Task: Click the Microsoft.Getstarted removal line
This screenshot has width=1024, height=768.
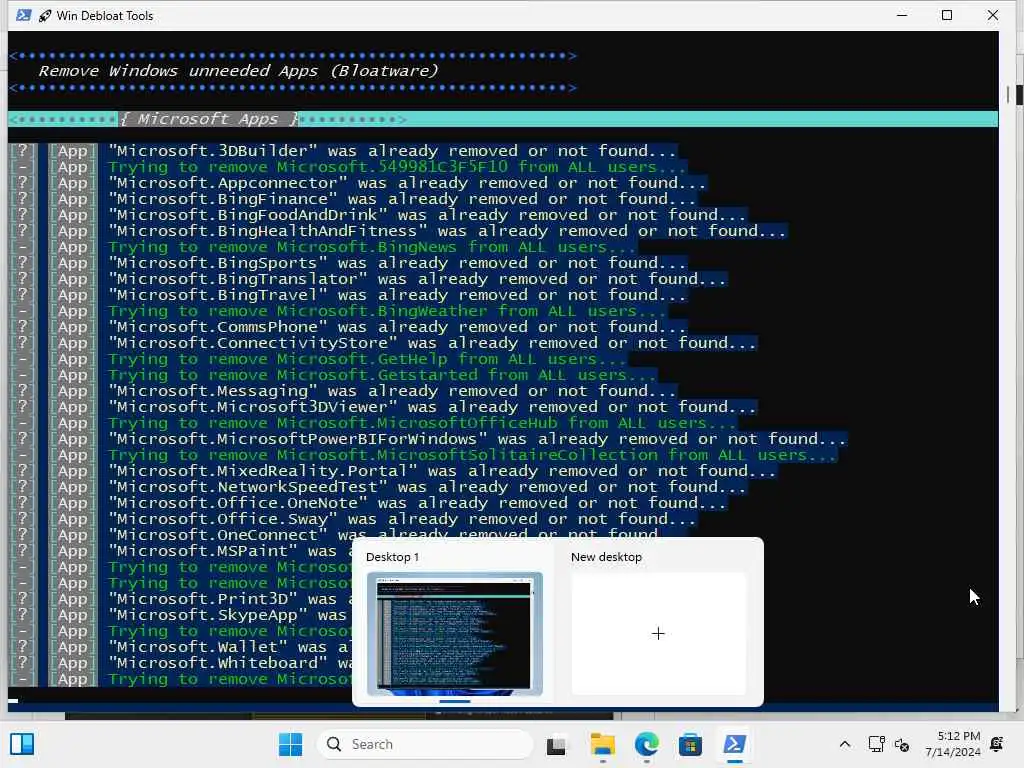Action: (x=381, y=375)
